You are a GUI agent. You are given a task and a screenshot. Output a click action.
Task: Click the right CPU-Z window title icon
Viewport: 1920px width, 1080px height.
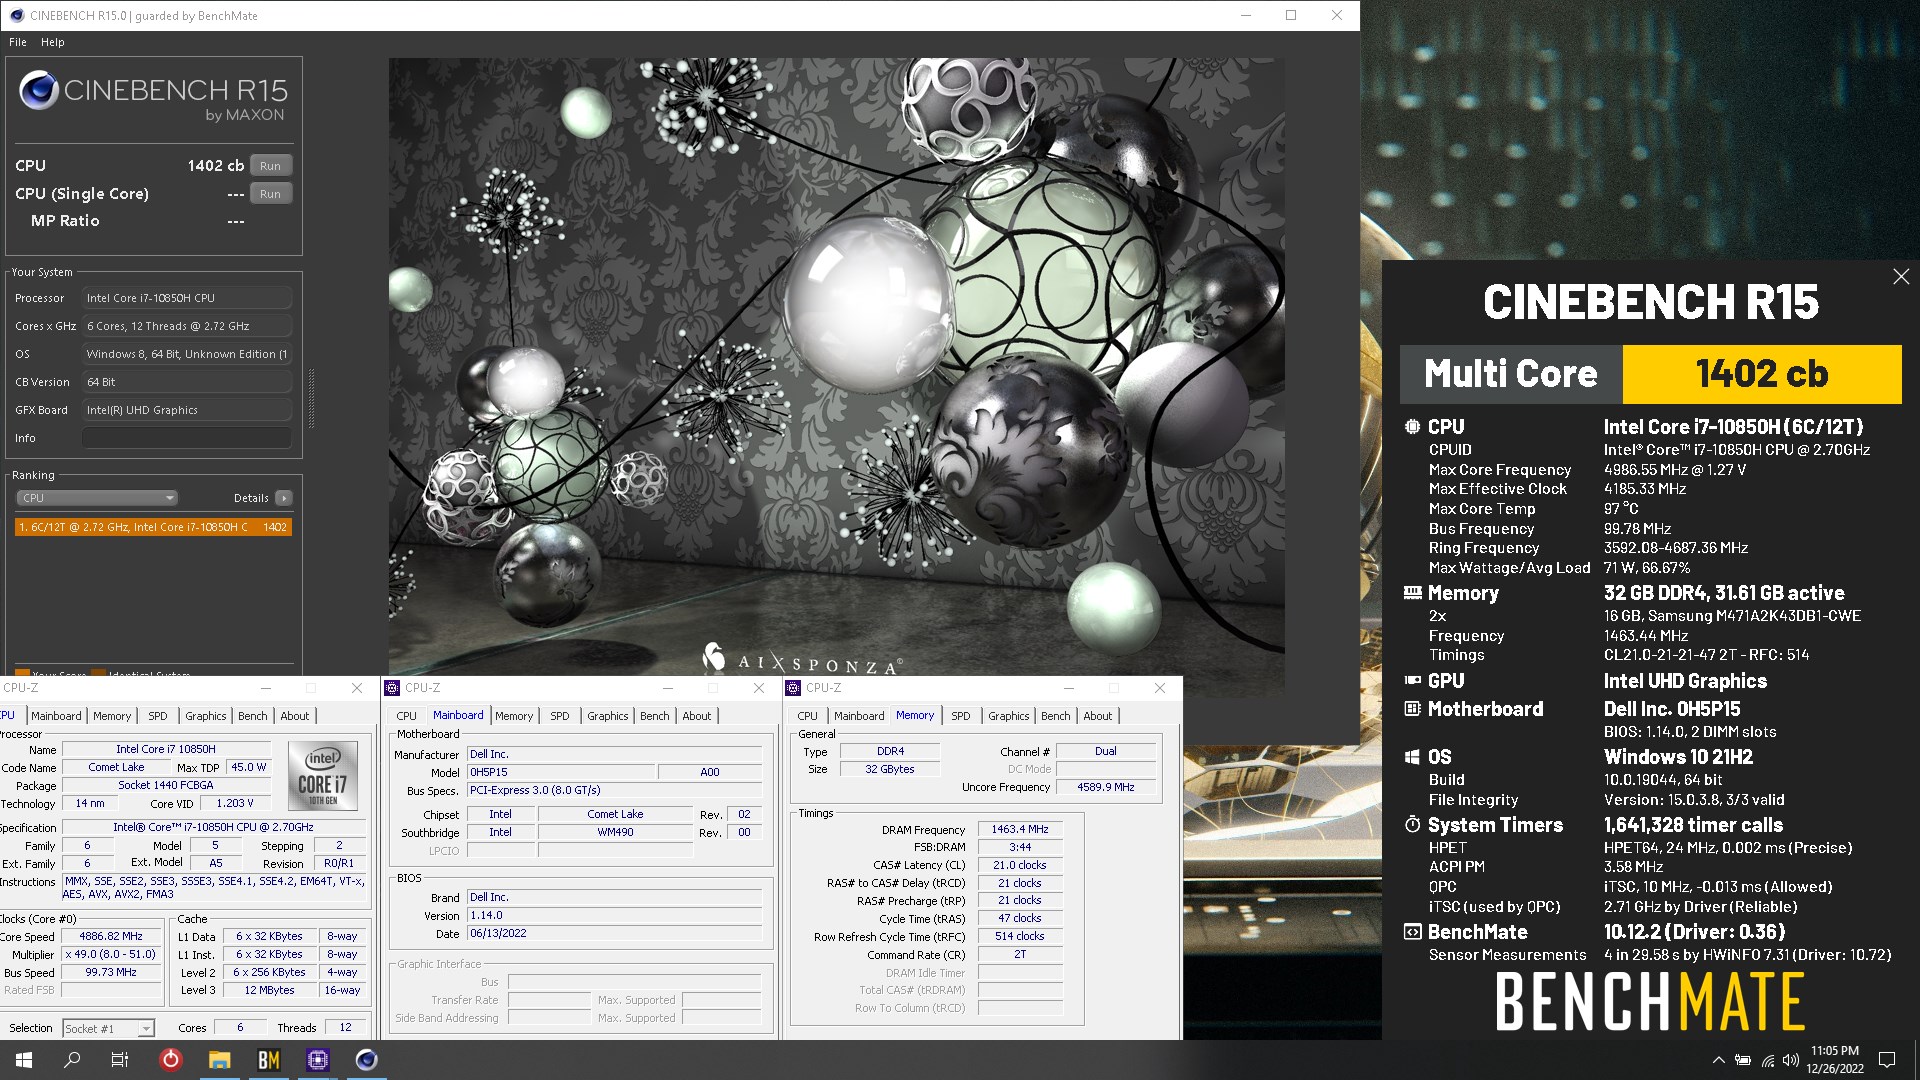coord(793,688)
